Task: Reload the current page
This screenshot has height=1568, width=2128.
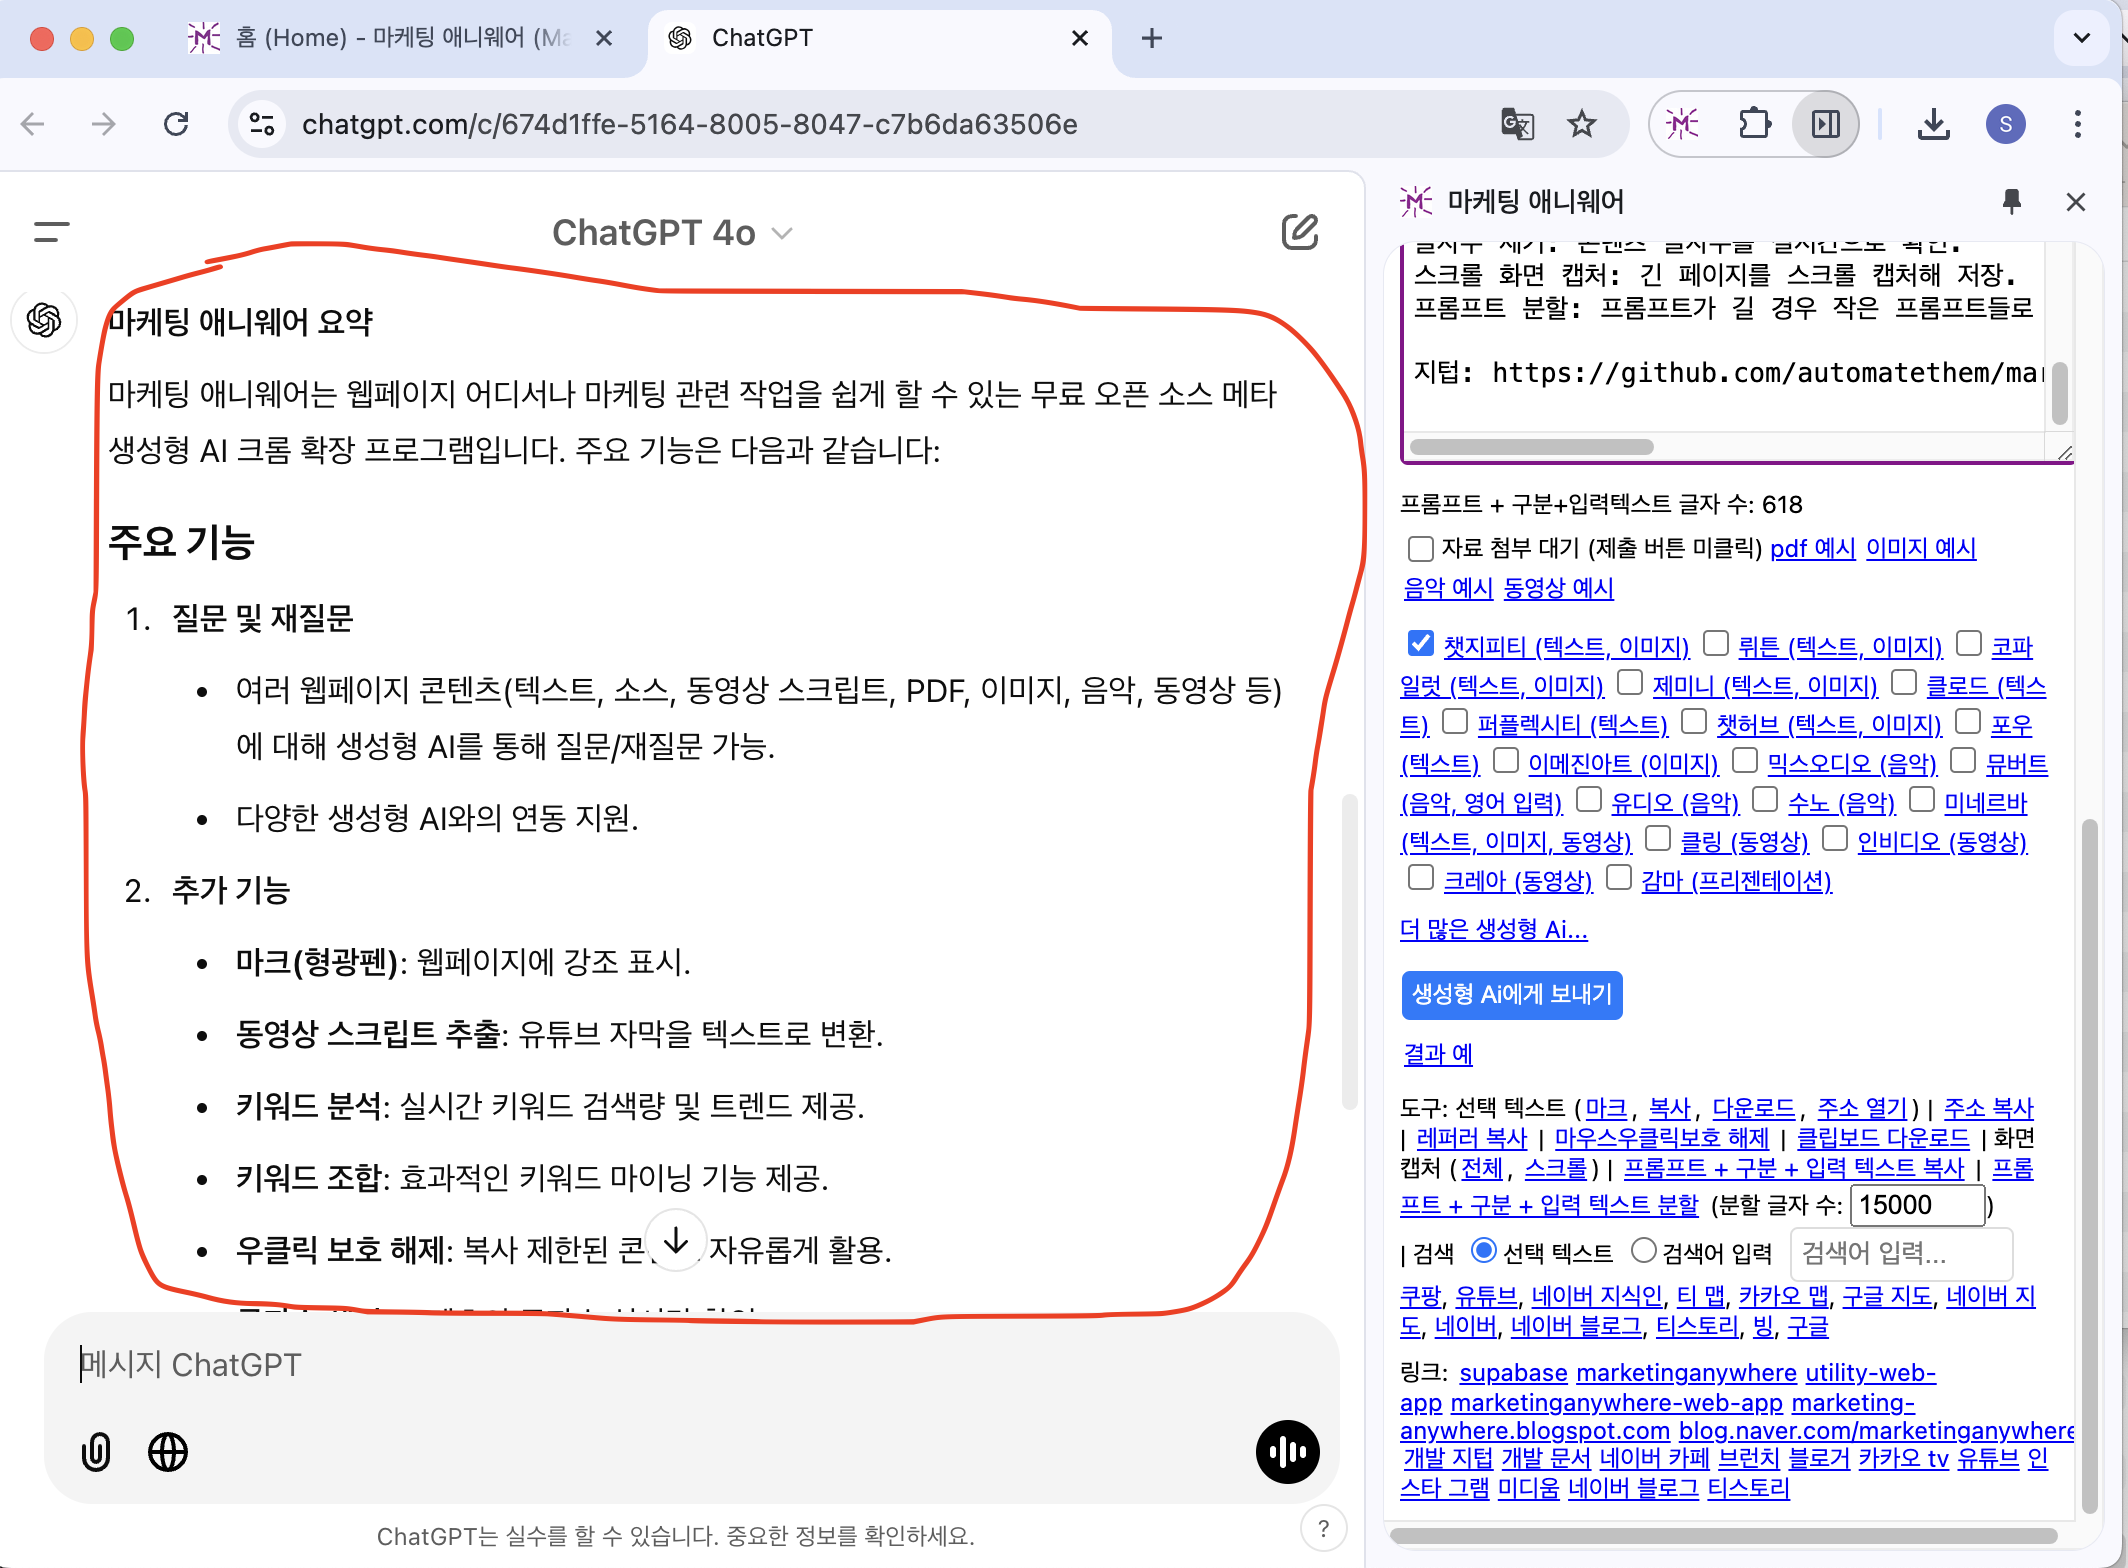Action: coord(176,124)
